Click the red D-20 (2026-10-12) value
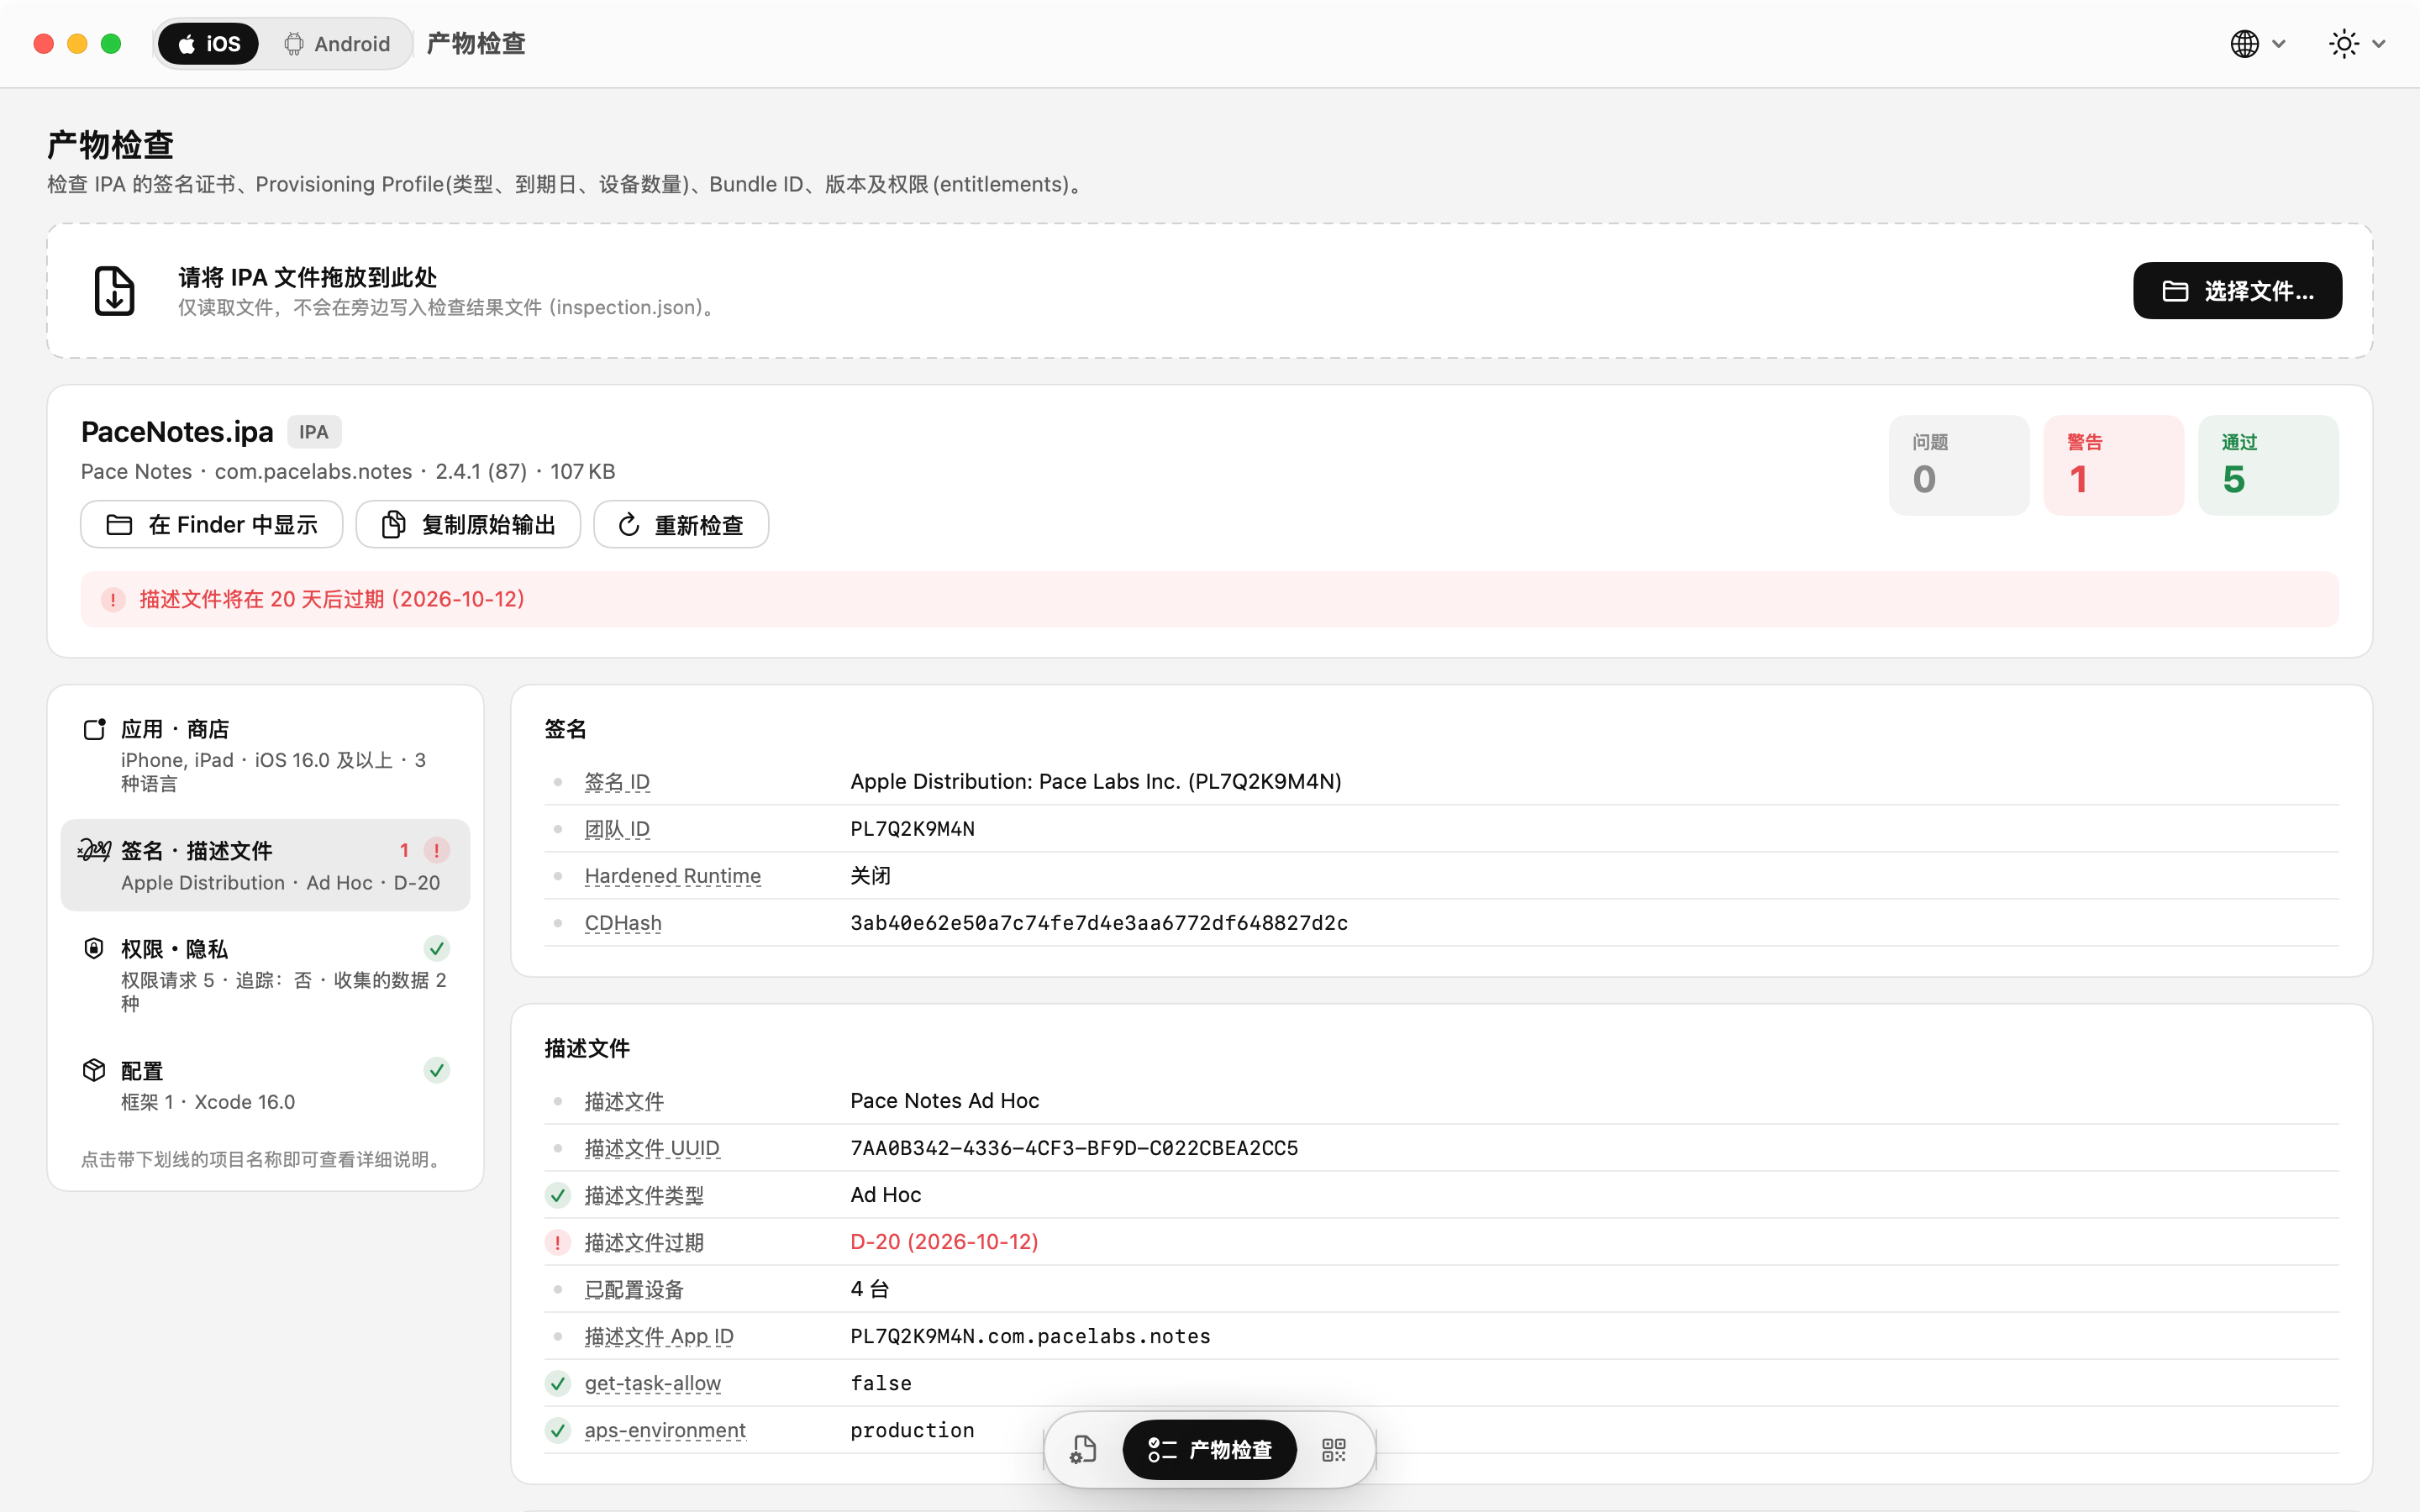 click(944, 1242)
